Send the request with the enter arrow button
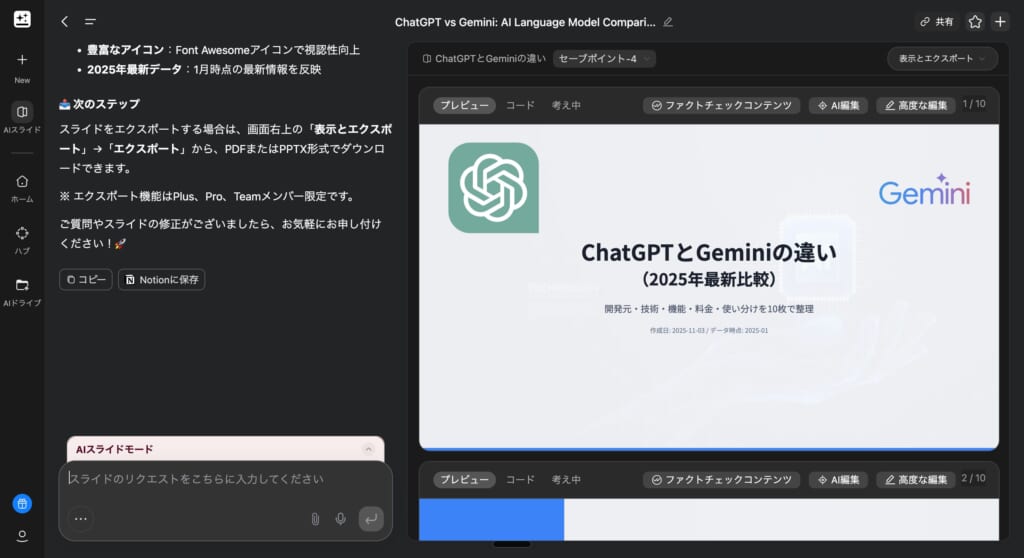The height and width of the screenshot is (558, 1024). [371, 519]
